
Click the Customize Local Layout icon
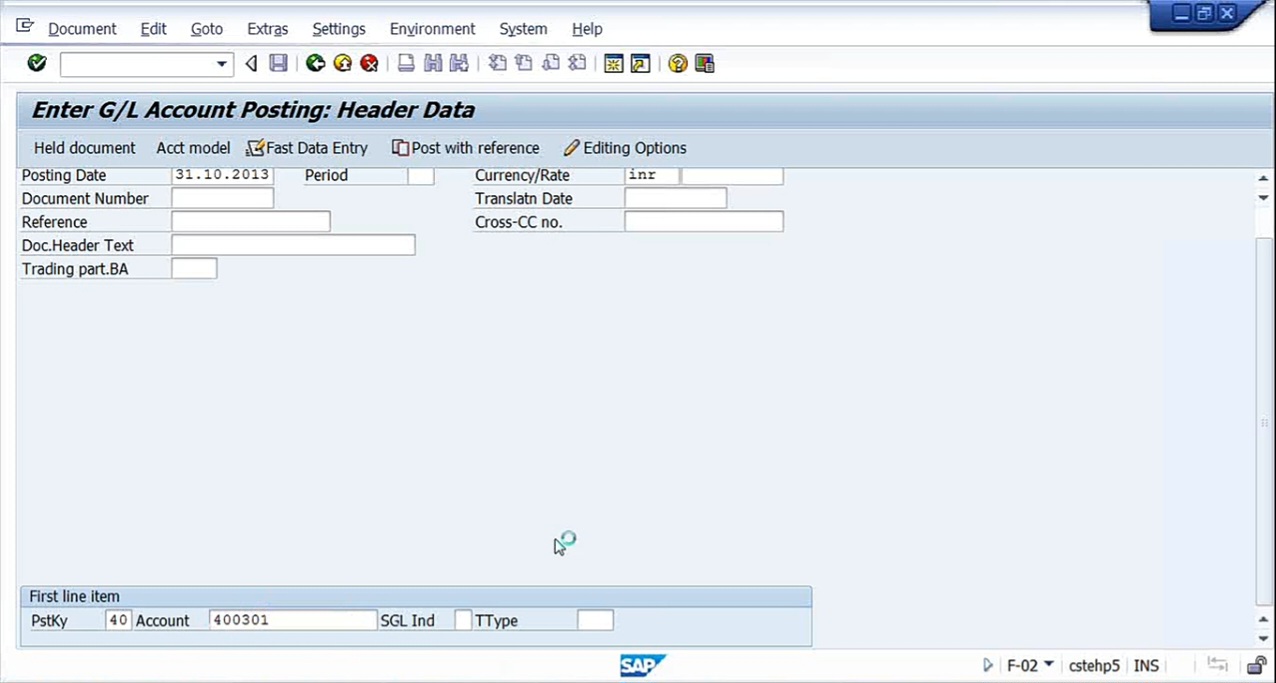704,64
